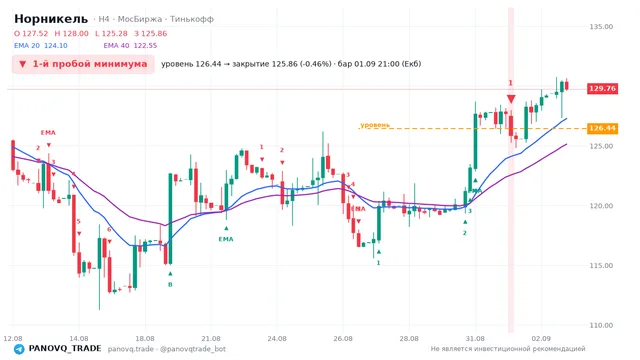
Task: Click the red EMA marker label near 12.08
Action: [x=48, y=133]
